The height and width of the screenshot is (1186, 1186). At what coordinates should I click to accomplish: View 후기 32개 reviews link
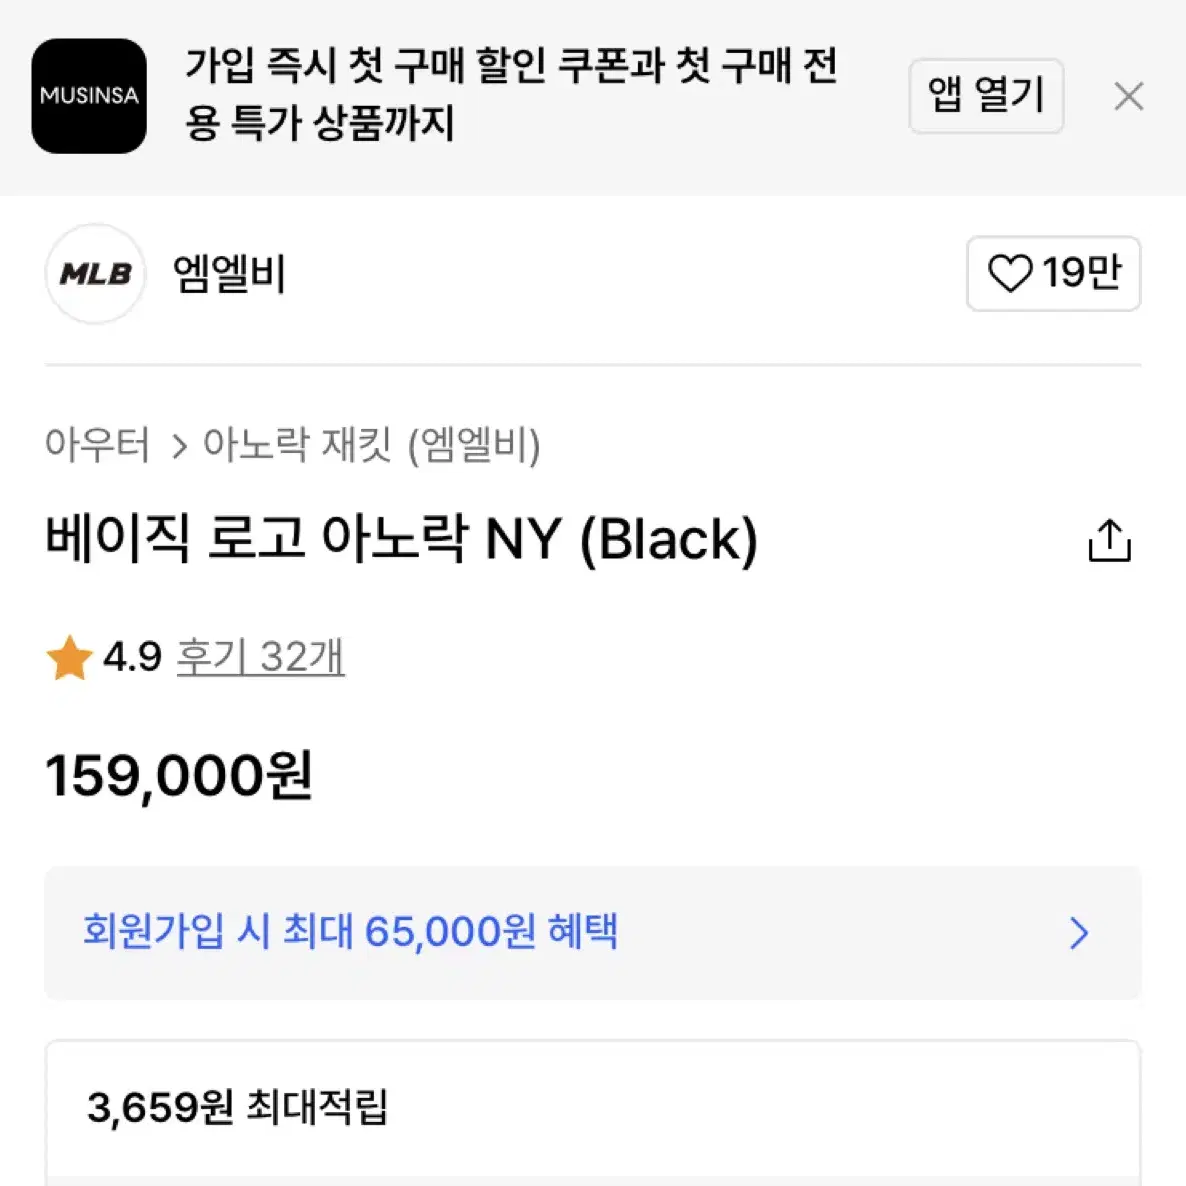point(260,657)
